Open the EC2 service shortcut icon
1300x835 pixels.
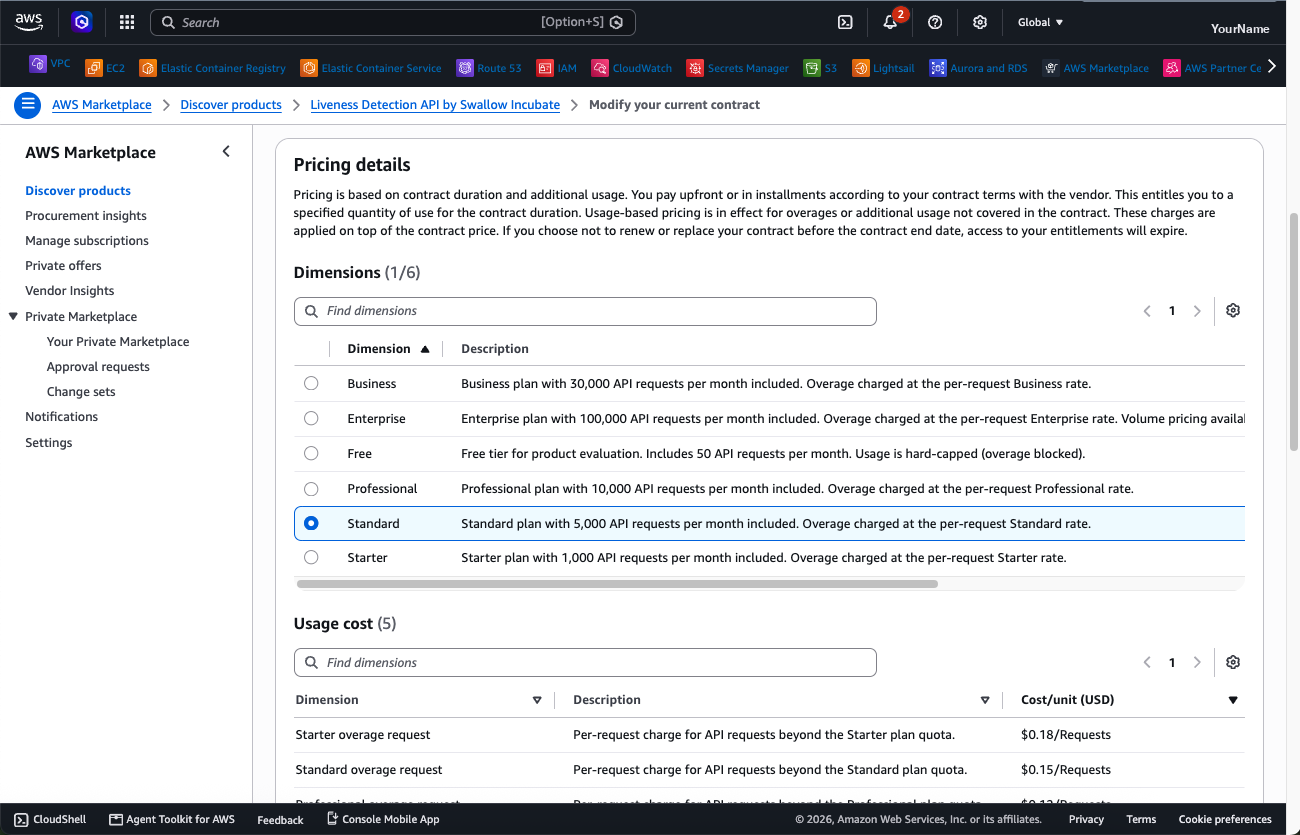[x=94, y=68]
